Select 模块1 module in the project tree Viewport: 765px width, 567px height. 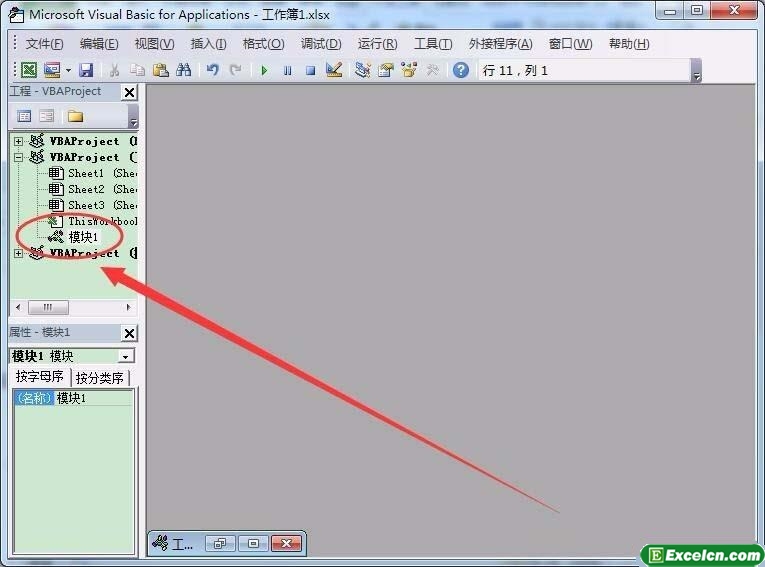point(74,237)
